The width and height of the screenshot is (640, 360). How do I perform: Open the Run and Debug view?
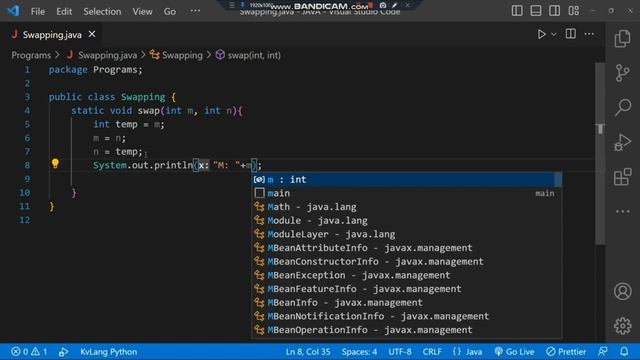[x=622, y=142]
